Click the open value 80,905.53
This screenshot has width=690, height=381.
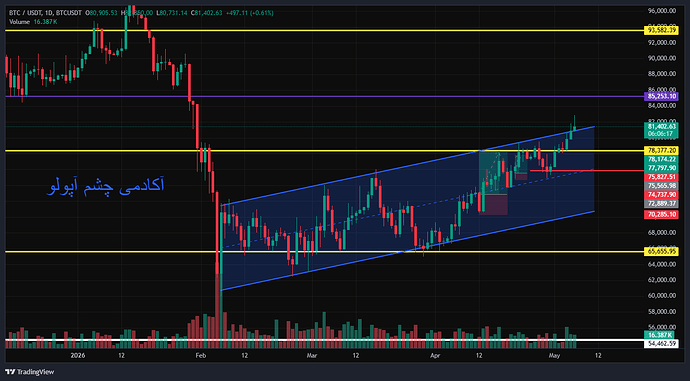pyautogui.click(x=102, y=13)
